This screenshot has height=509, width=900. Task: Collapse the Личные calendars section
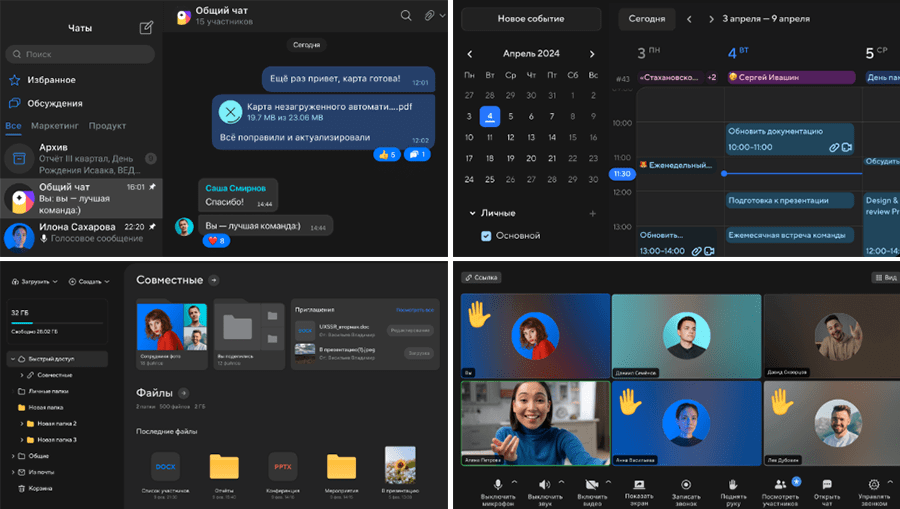pos(472,213)
